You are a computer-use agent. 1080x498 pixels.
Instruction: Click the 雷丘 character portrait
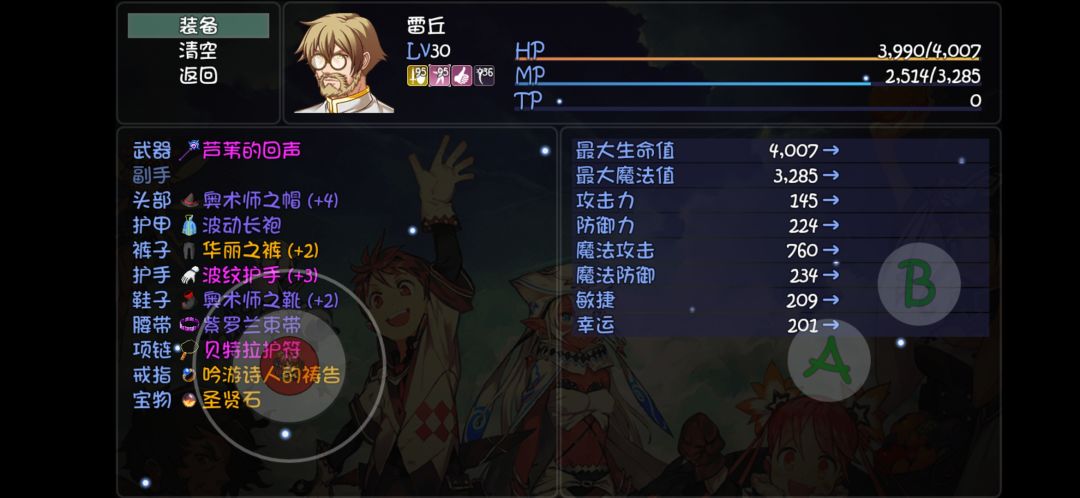(x=344, y=63)
